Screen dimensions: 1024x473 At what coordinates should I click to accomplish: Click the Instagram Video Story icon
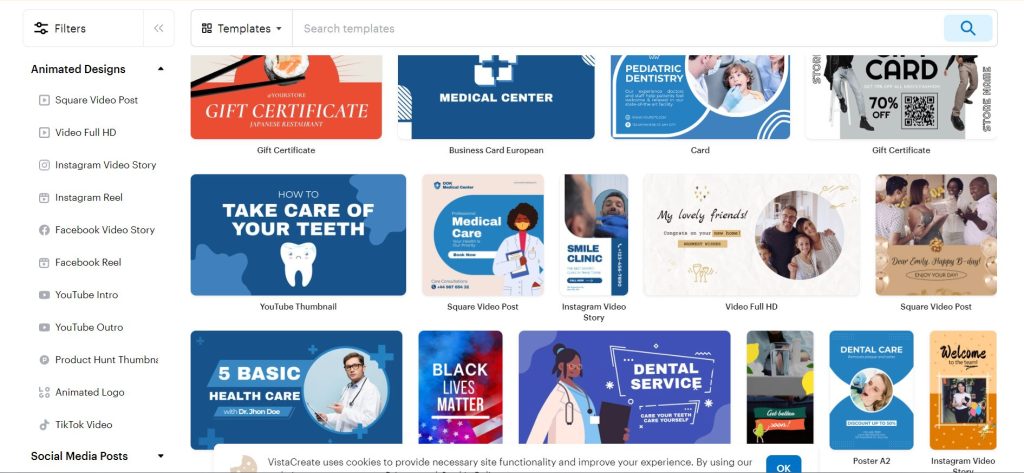tap(44, 165)
